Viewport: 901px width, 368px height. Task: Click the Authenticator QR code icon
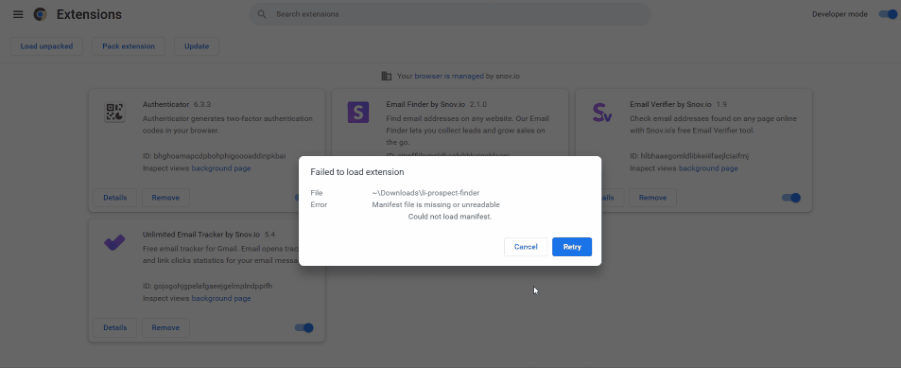[x=115, y=112]
